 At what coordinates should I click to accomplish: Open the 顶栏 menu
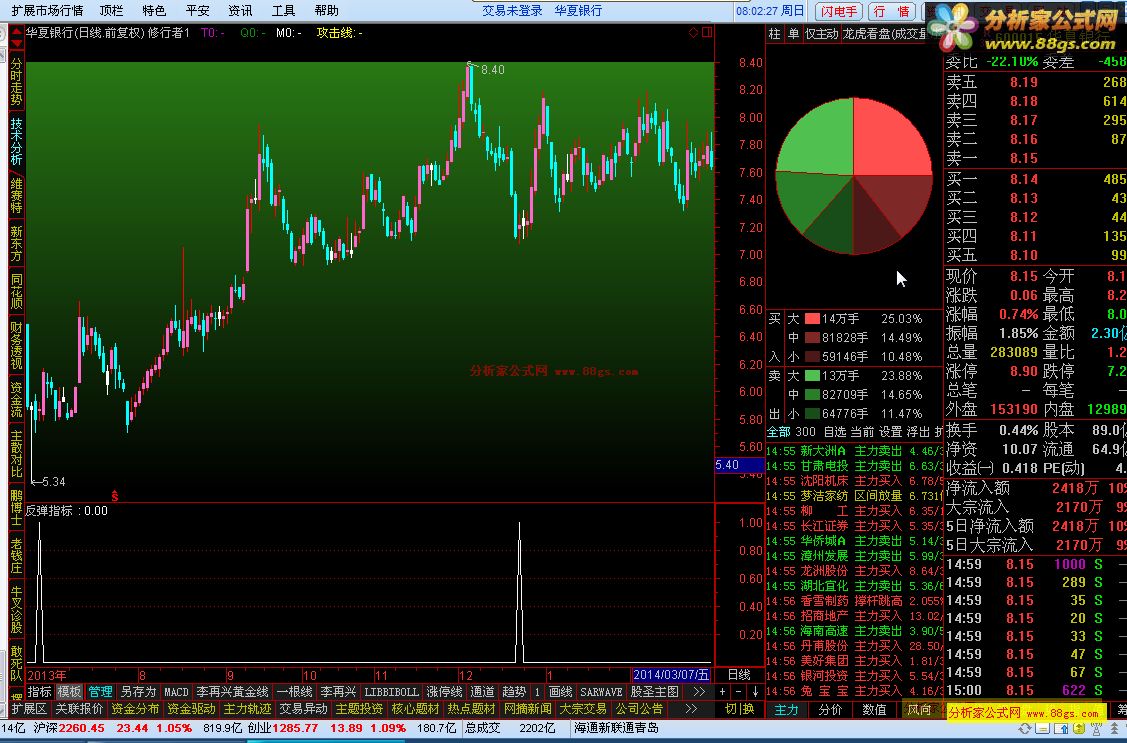pos(111,11)
